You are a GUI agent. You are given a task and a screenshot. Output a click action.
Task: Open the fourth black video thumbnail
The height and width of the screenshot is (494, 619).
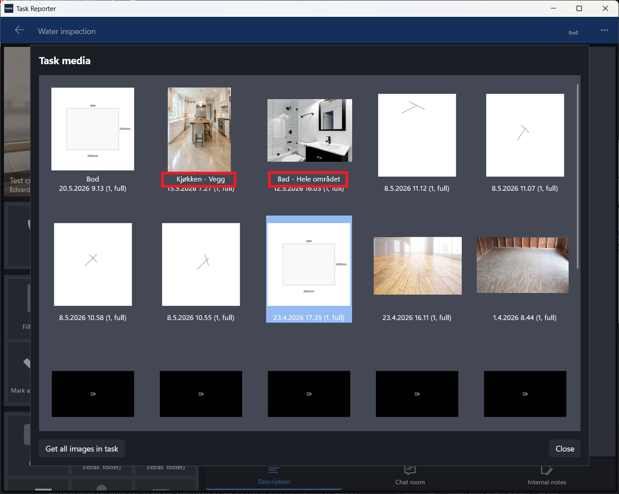click(417, 394)
